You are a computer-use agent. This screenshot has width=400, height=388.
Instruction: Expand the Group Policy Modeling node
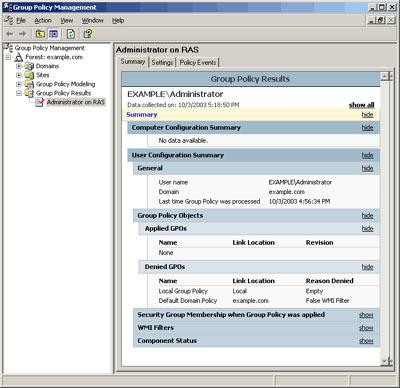tap(19, 84)
